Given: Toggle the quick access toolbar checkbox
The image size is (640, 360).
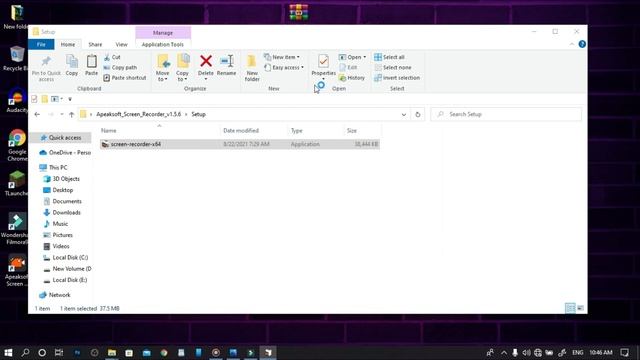Looking at the screenshot, I should pyautogui.click(x=34, y=99).
